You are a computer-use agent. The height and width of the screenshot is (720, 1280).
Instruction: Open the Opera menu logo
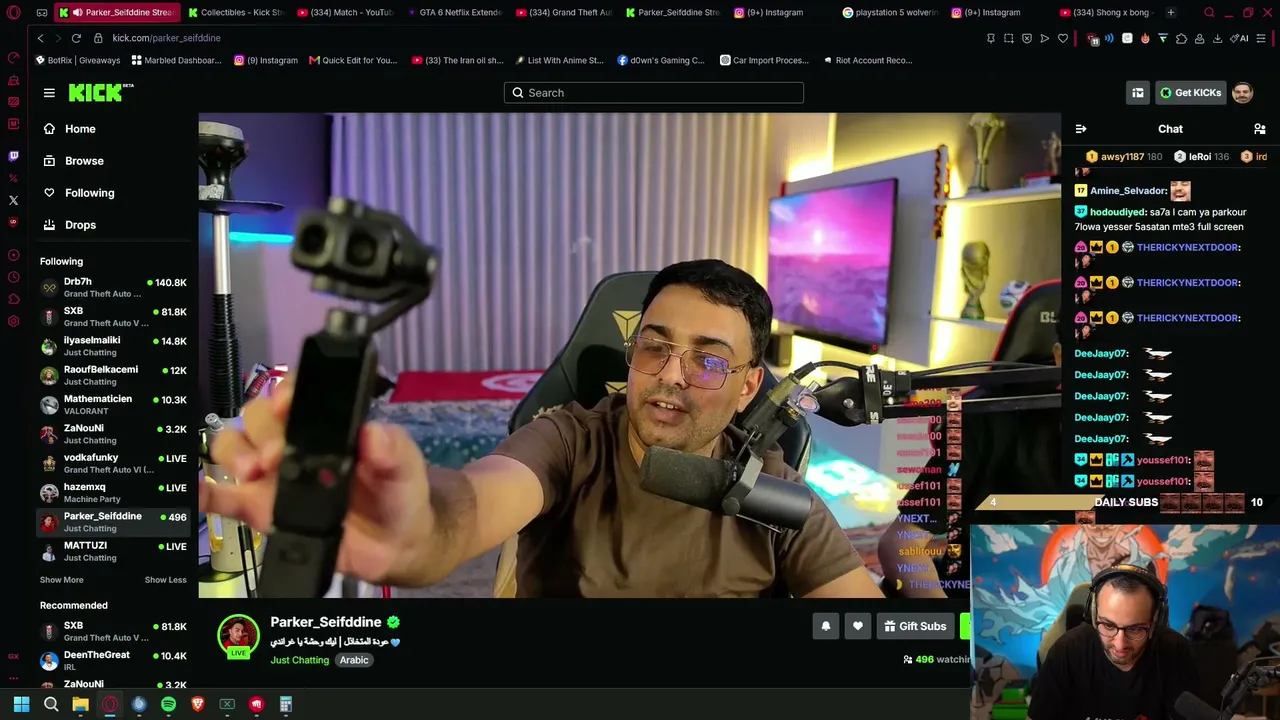(x=13, y=13)
